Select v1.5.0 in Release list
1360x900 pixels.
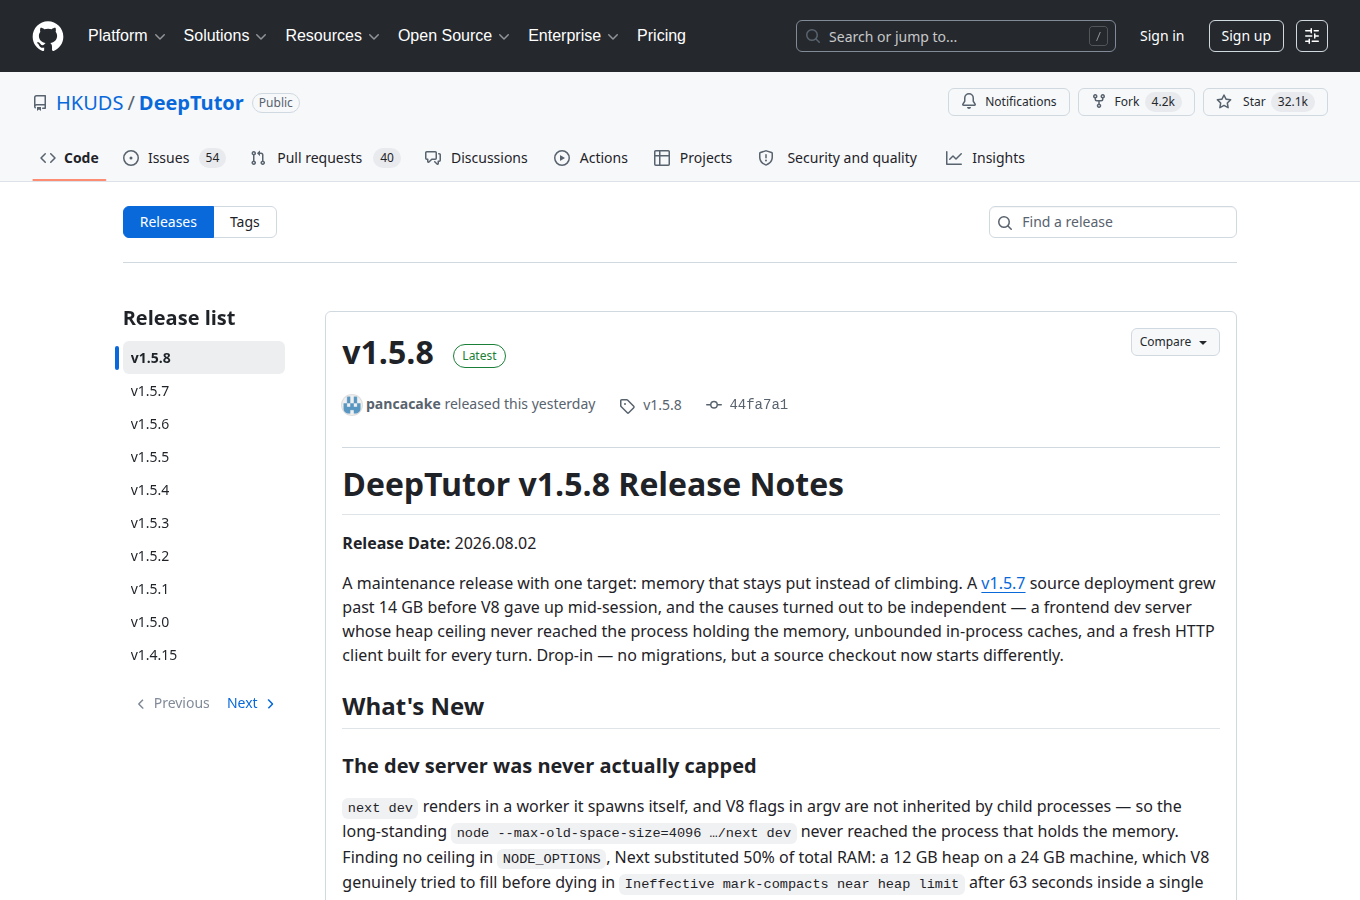click(204, 622)
